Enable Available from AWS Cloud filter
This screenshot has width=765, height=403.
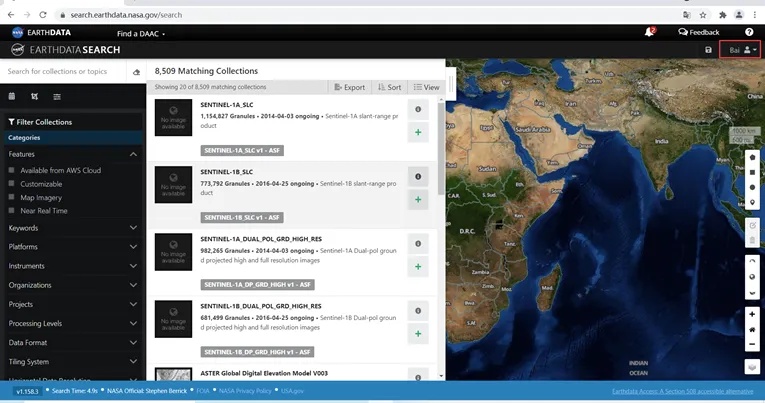(11, 170)
